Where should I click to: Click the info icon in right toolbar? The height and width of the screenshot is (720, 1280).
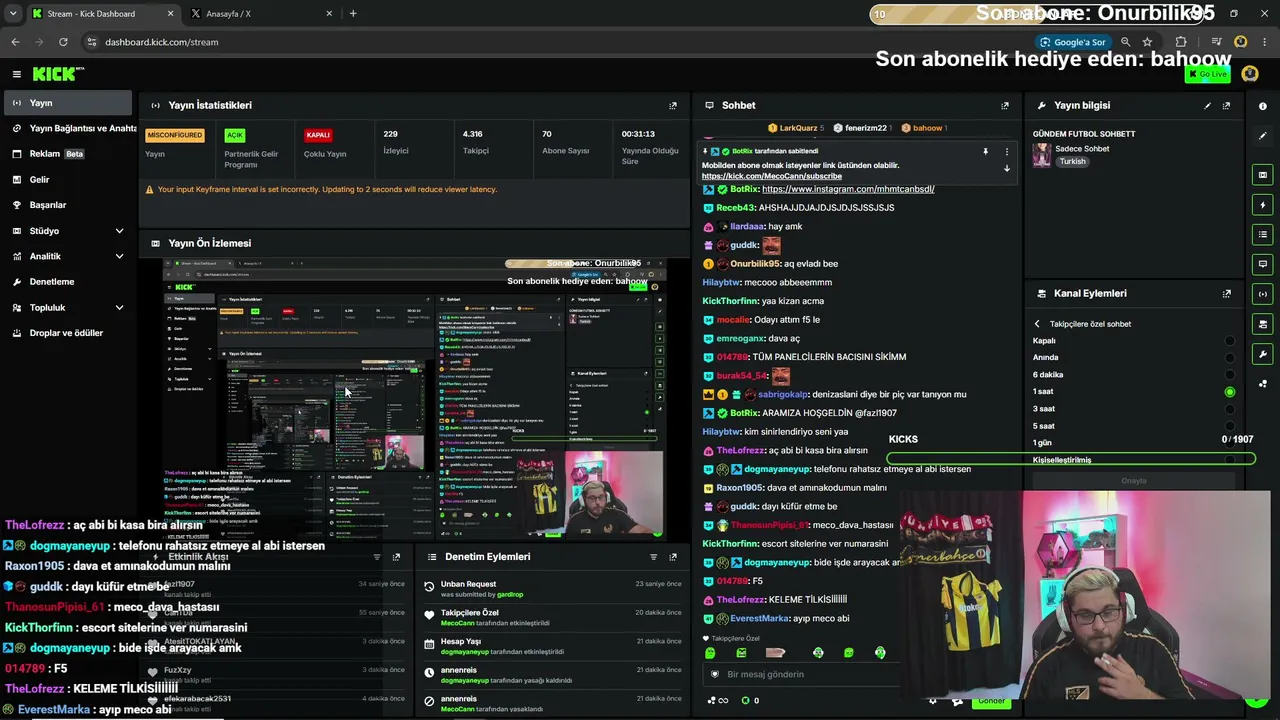(x=1263, y=106)
